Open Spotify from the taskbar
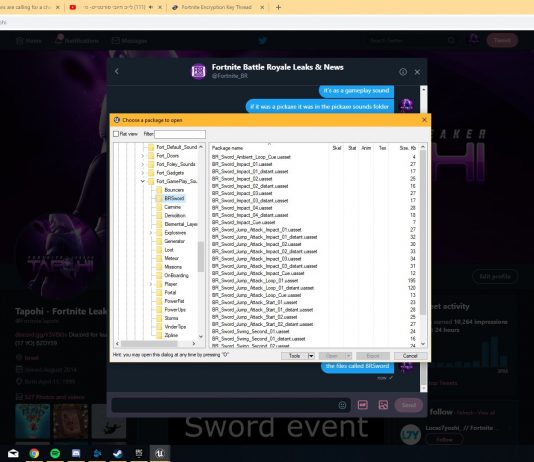This screenshot has width=534, height=462. click(55, 453)
